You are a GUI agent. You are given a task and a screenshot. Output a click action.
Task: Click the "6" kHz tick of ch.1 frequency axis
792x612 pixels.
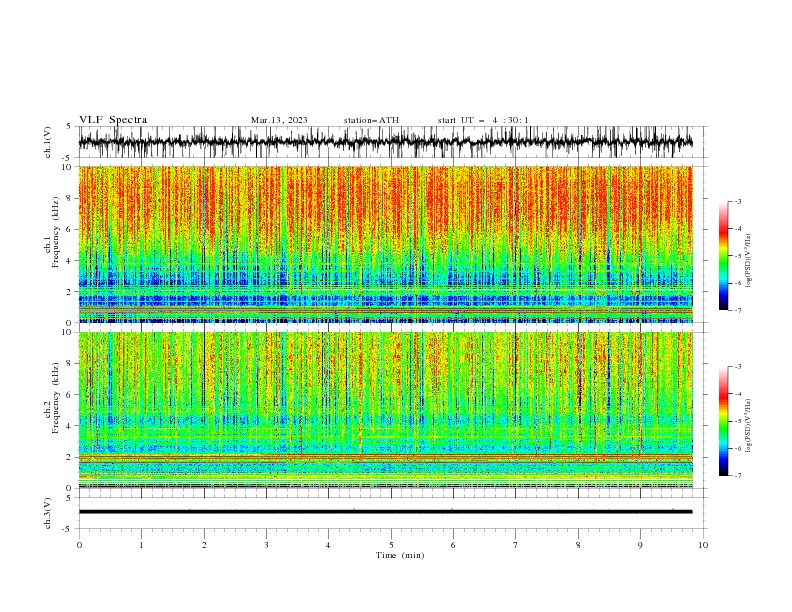[x=70, y=229]
